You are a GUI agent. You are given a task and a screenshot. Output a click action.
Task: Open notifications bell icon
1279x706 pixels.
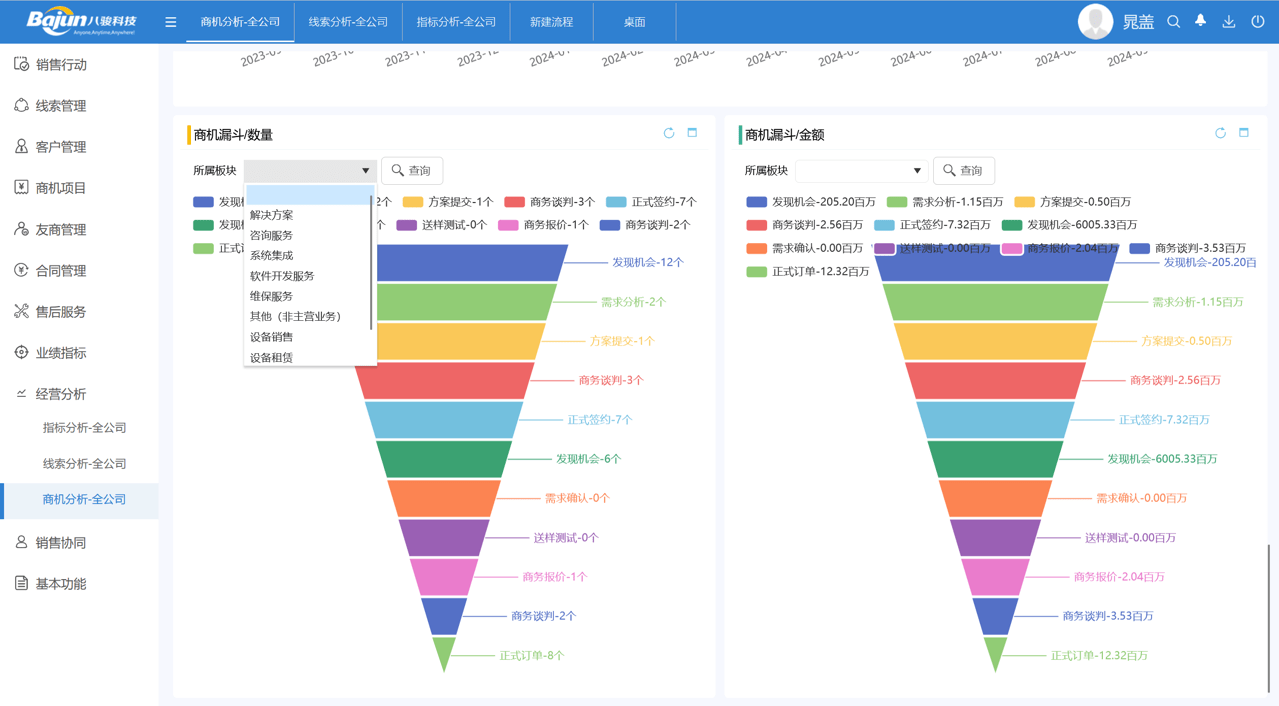[x=1201, y=21]
